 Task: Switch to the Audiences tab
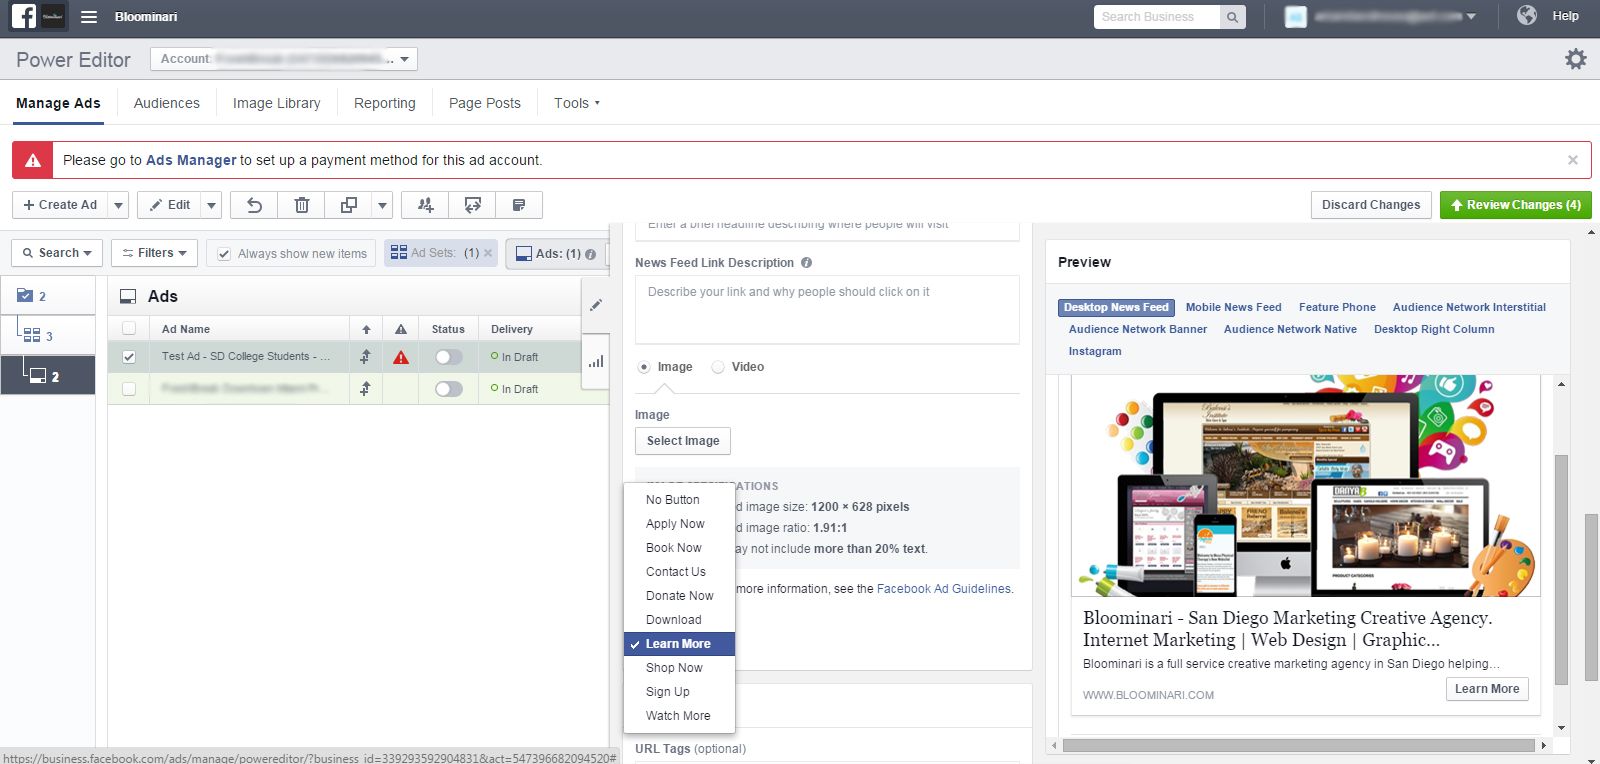click(x=166, y=103)
